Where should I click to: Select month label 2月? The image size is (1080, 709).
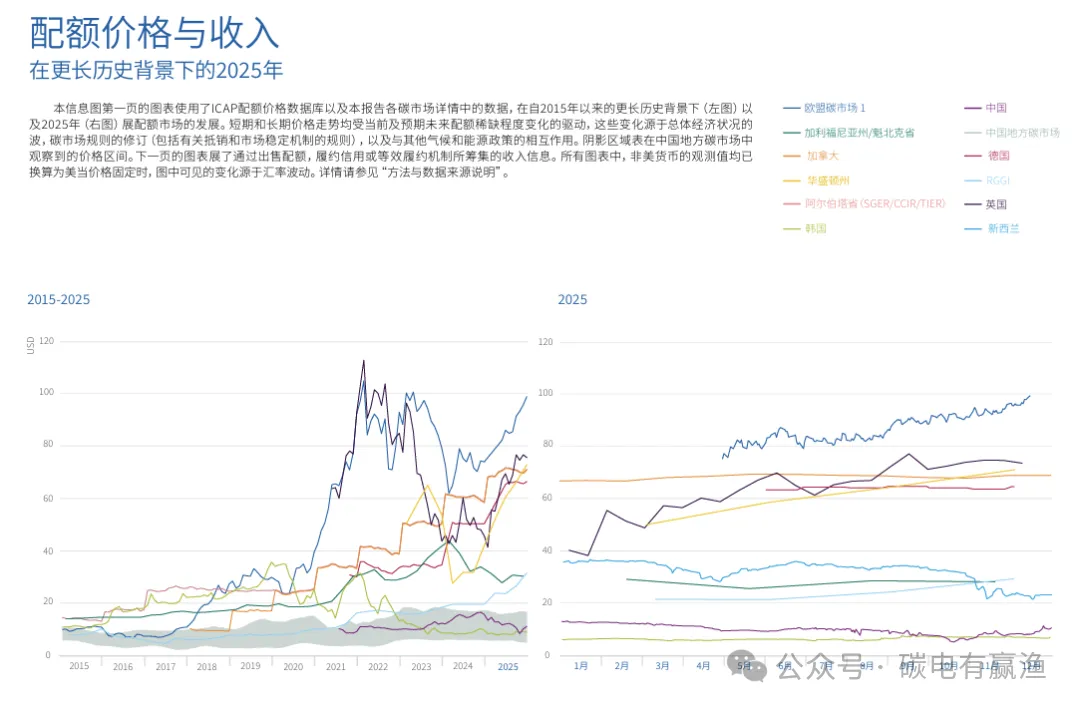621,666
